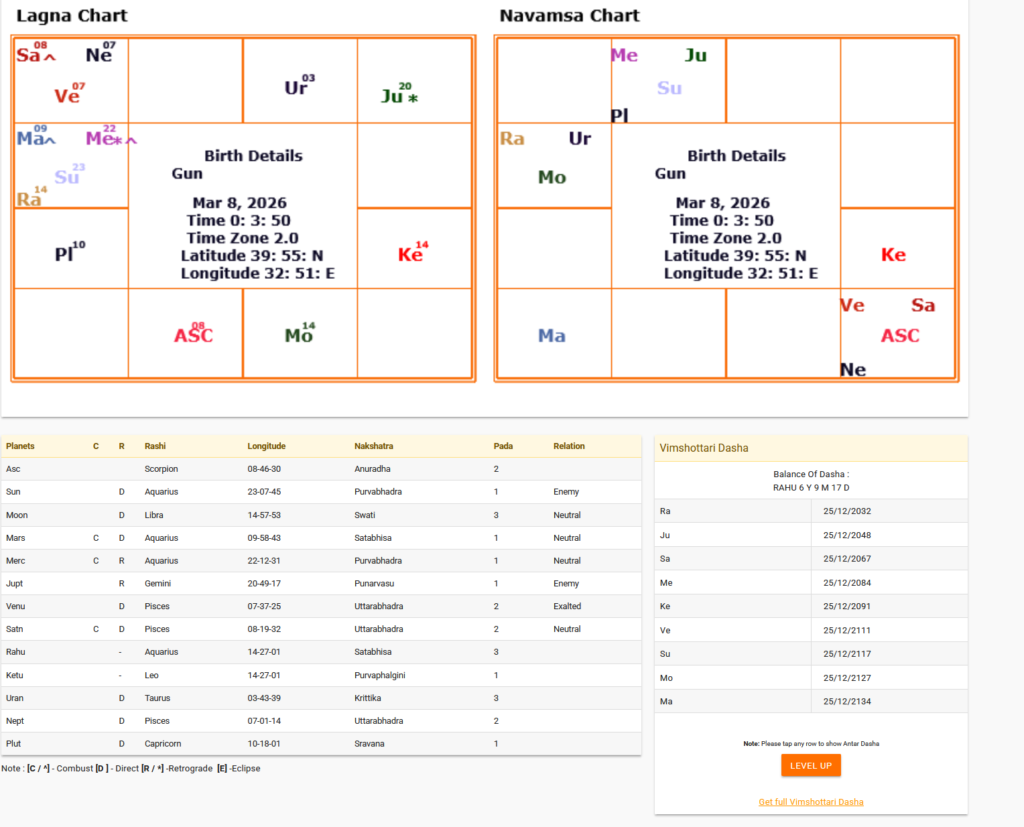This screenshot has height=827, width=1024.
Task: Click the Ma label in Navamsa Chart
Action: (551, 336)
